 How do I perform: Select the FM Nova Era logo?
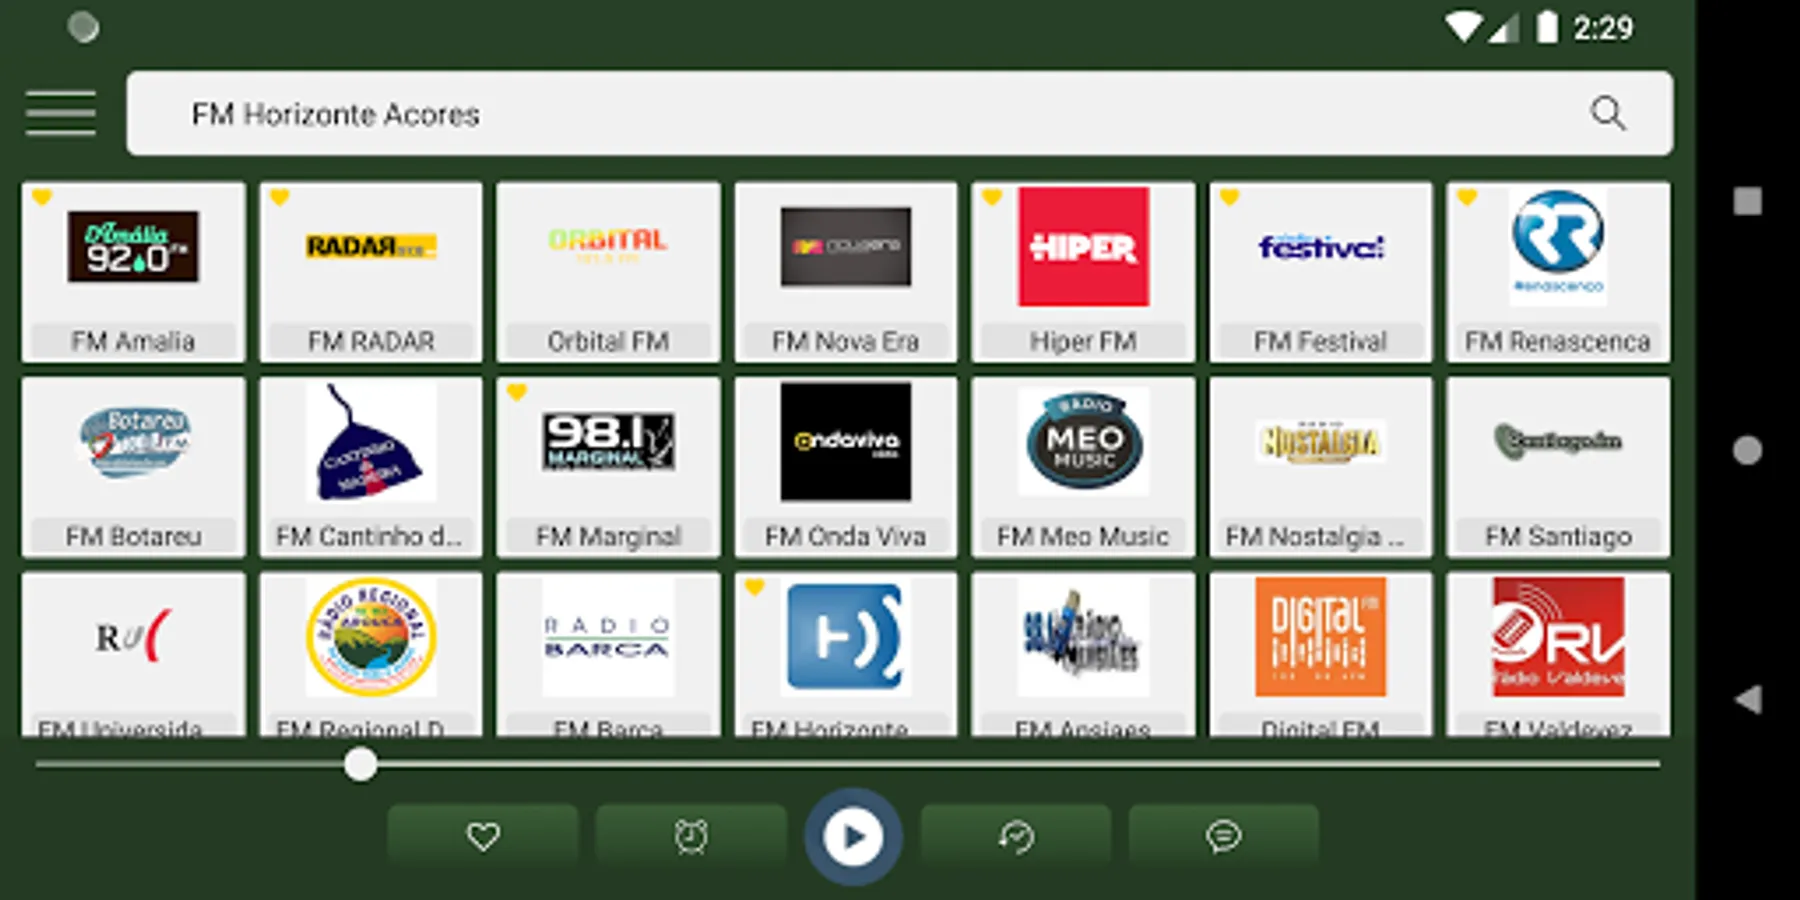pos(846,246)
